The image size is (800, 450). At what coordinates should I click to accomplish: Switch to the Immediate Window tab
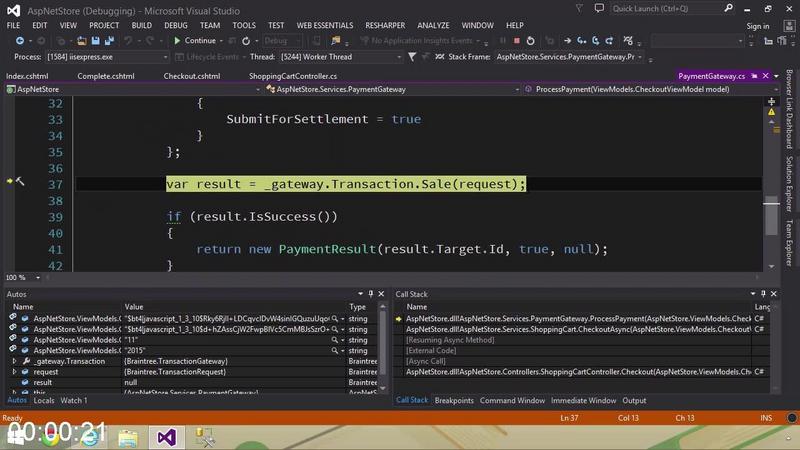583,401
